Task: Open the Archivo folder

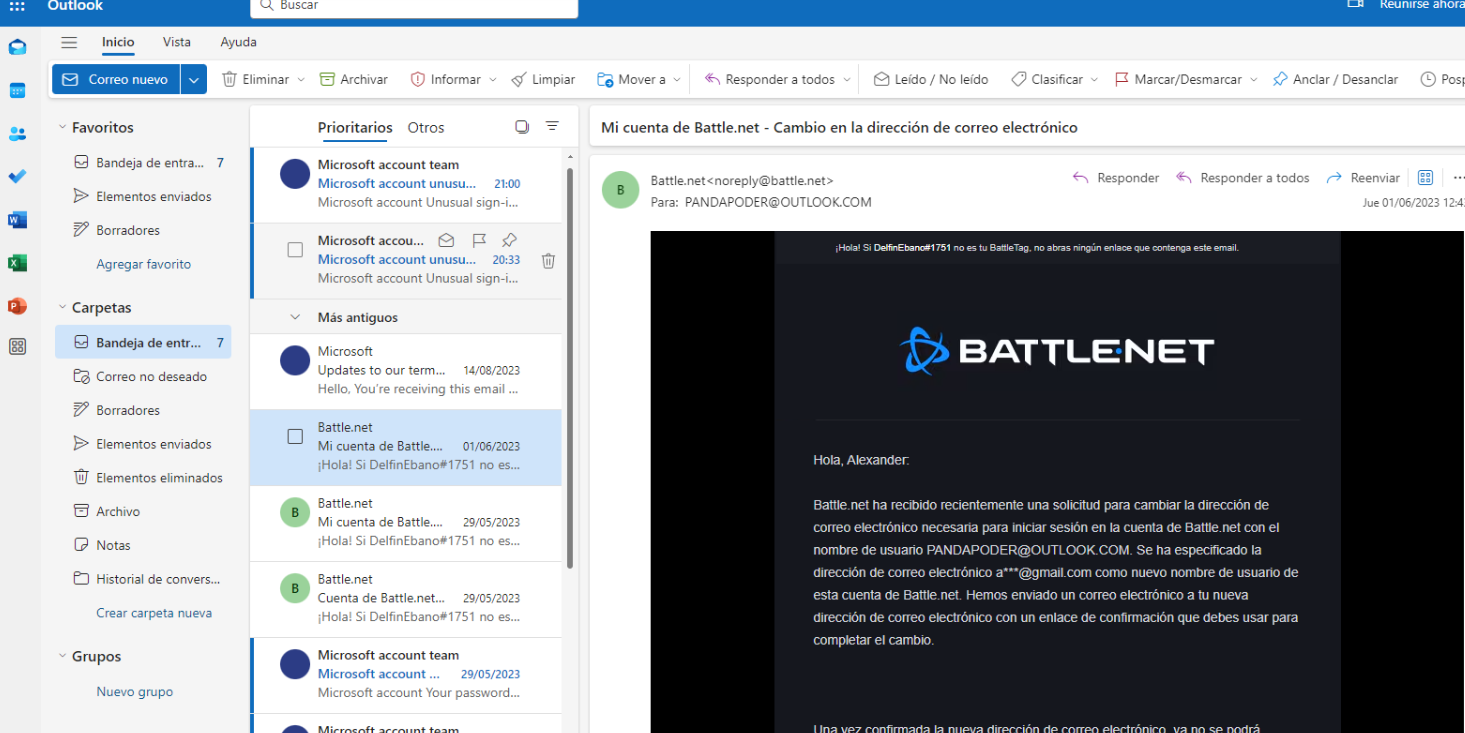Action: (x=143, y=511)
